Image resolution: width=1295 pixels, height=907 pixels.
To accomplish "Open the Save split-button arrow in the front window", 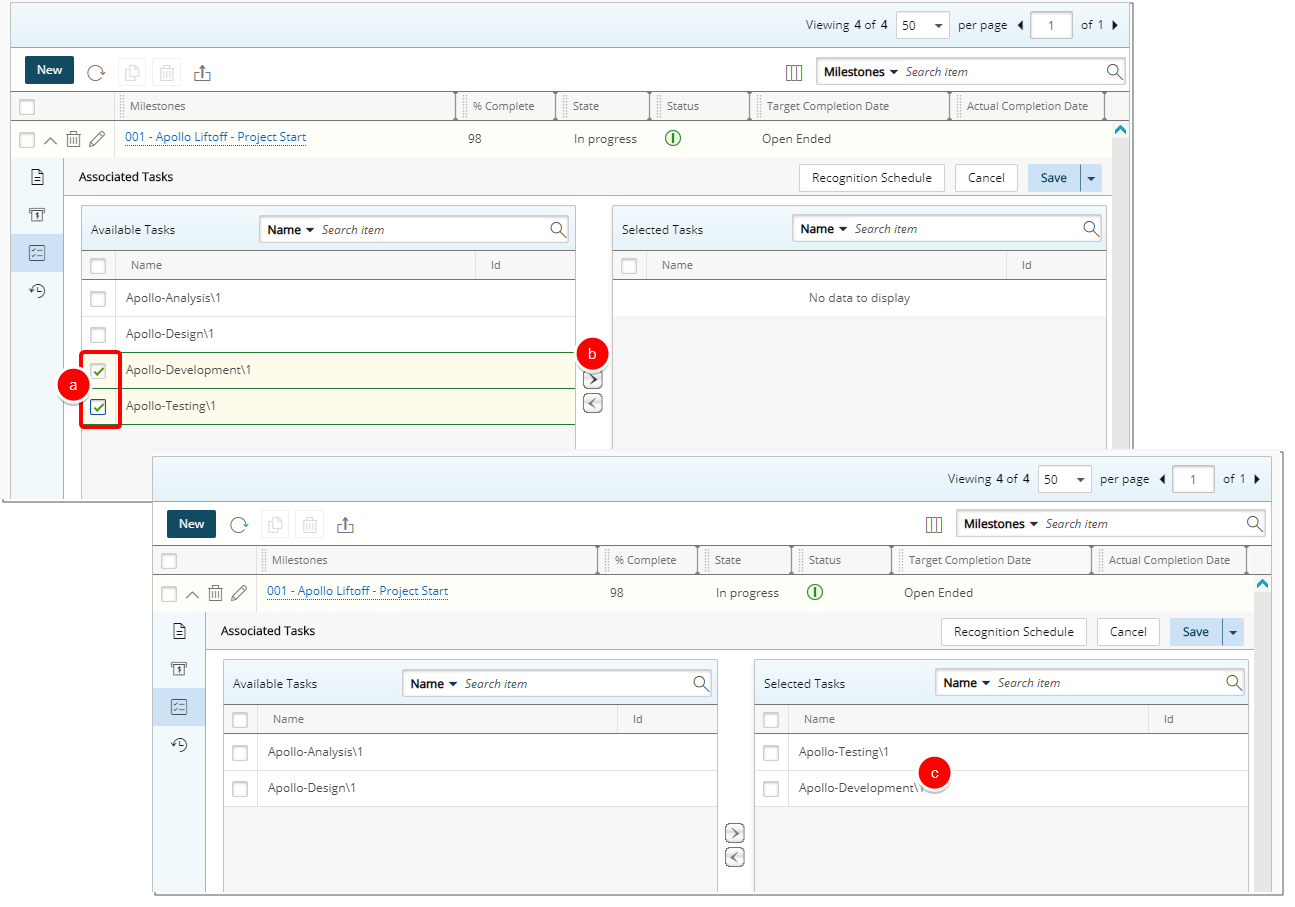I will (1233, 632).
